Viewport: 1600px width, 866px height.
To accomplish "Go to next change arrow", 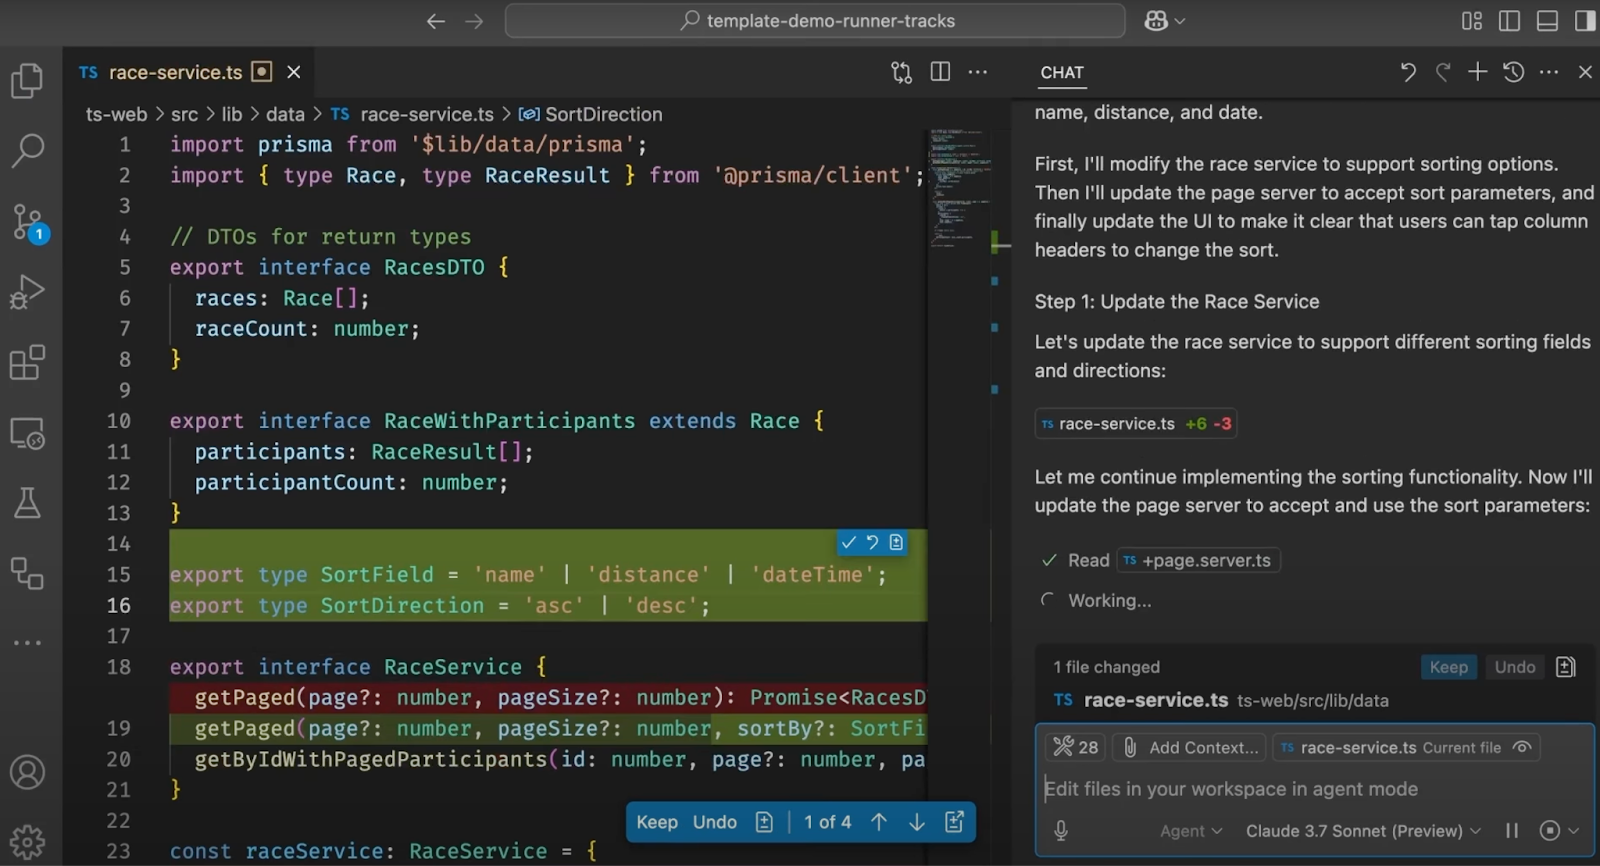I will click(x=917, y=822).
